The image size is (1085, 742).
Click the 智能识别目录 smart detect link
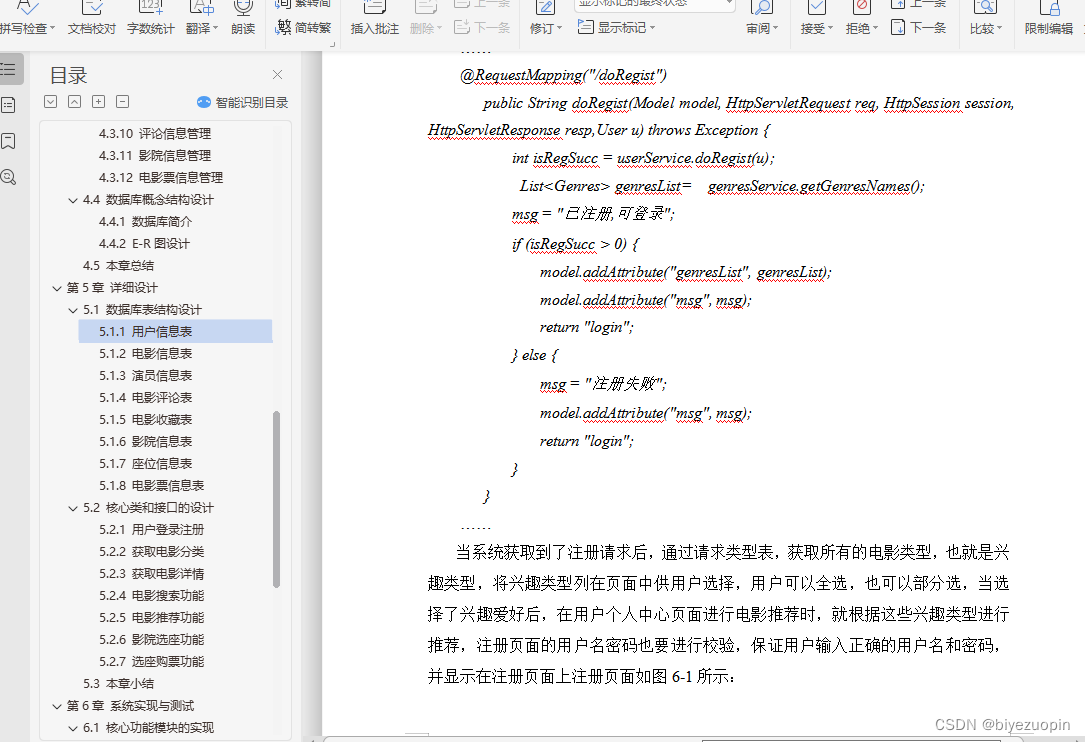coord(243,102)
